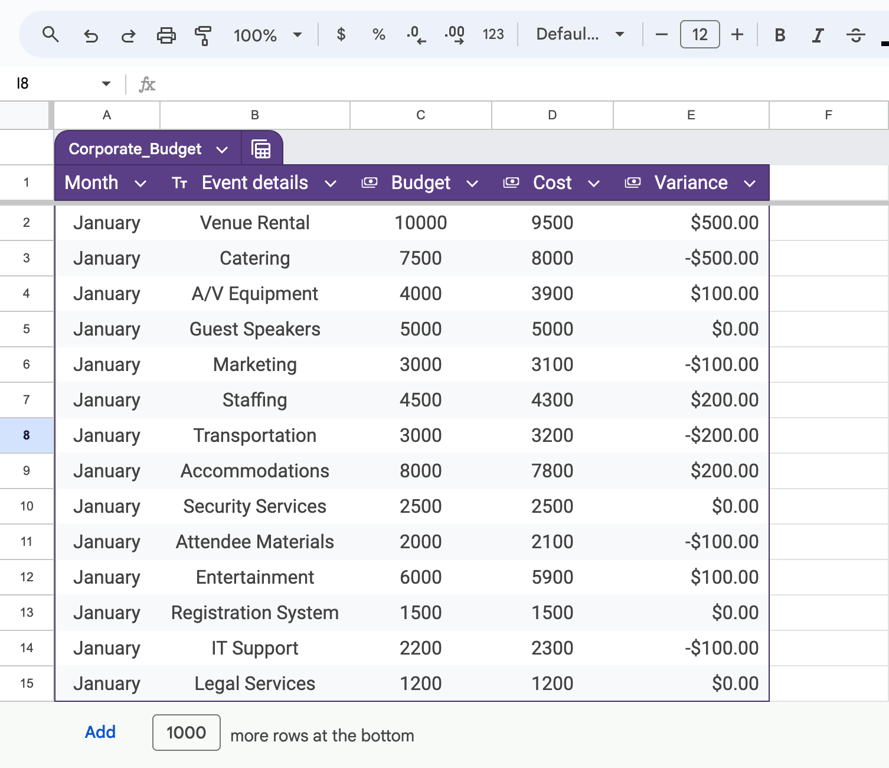This screenshot has width=889, height=768.
Task: Select column F header
Action: pos(829,115)
